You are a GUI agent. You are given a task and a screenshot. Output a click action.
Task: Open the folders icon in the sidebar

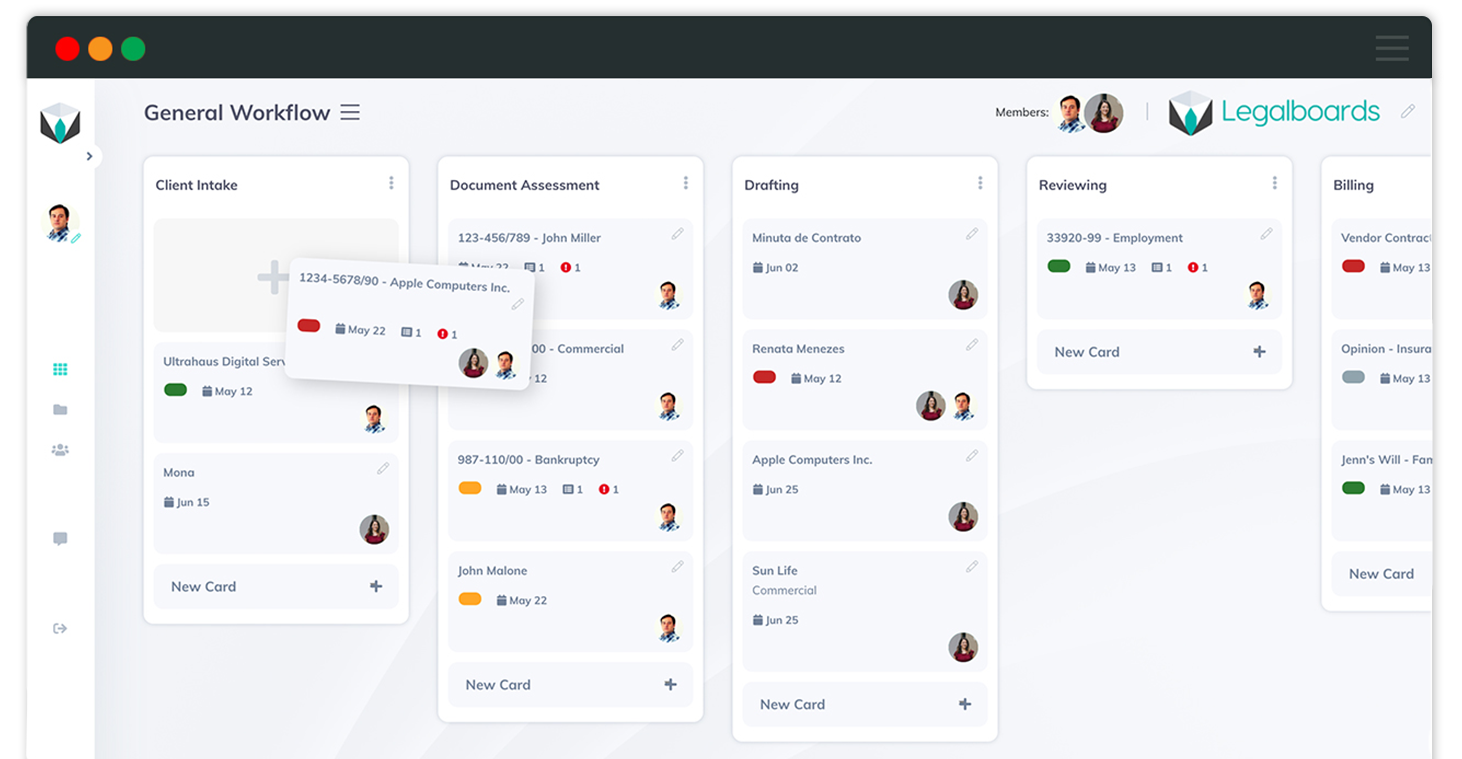point(60,409)
